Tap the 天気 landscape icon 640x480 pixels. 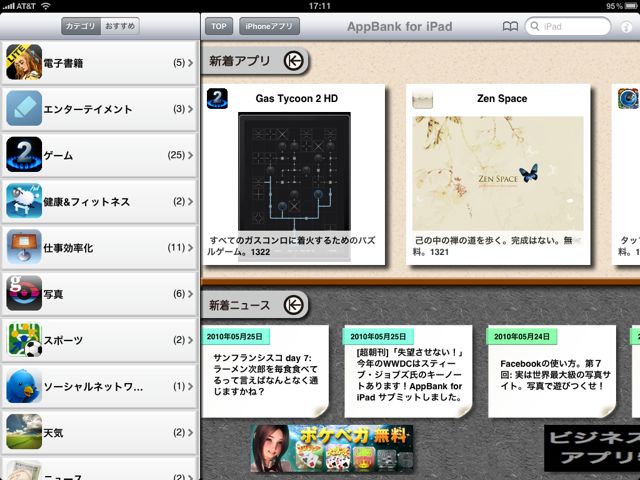(x=24, y=431)
